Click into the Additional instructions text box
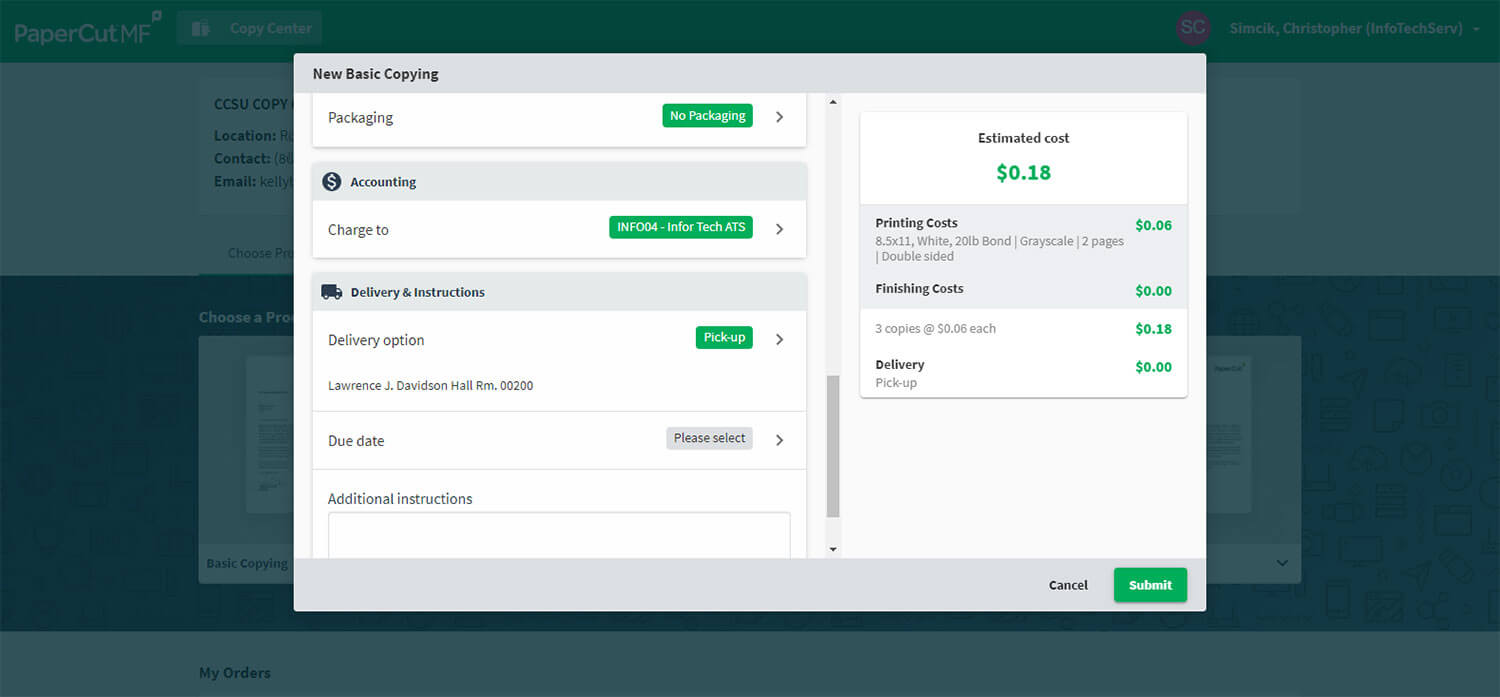1500x697 pixels. [x=559, y=535]
